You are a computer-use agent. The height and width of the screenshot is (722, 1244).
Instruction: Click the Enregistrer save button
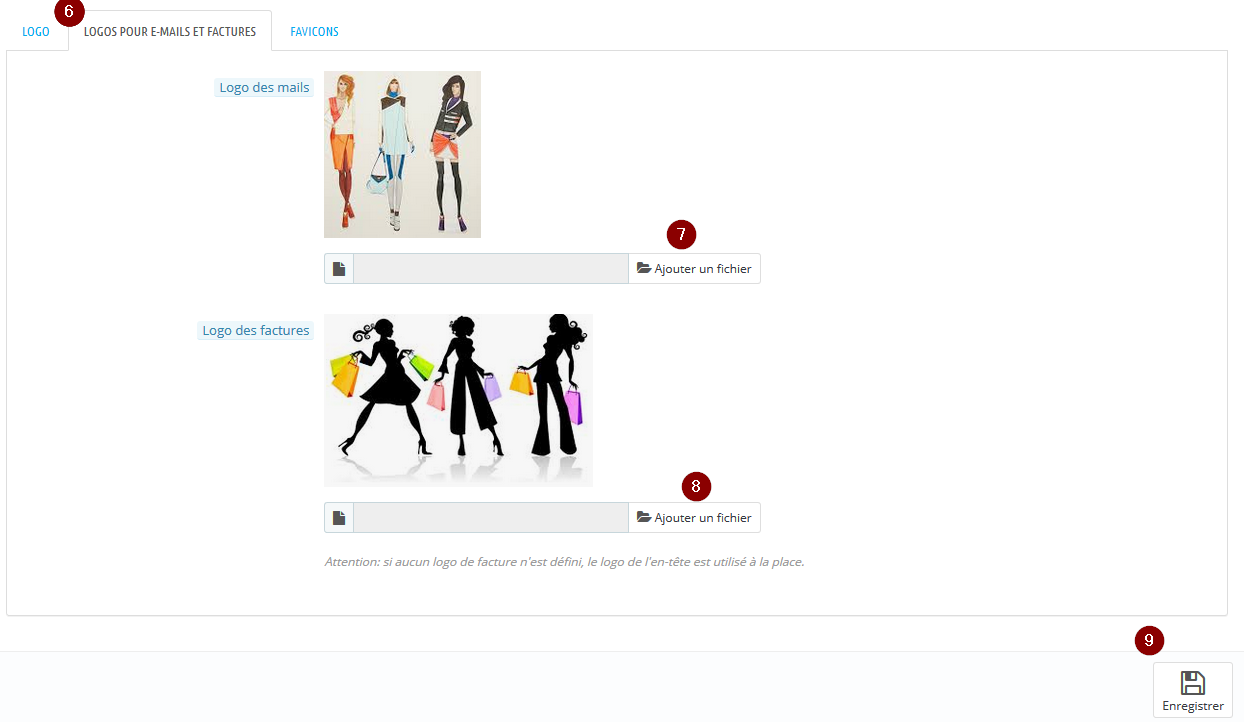pos(1192,690)
